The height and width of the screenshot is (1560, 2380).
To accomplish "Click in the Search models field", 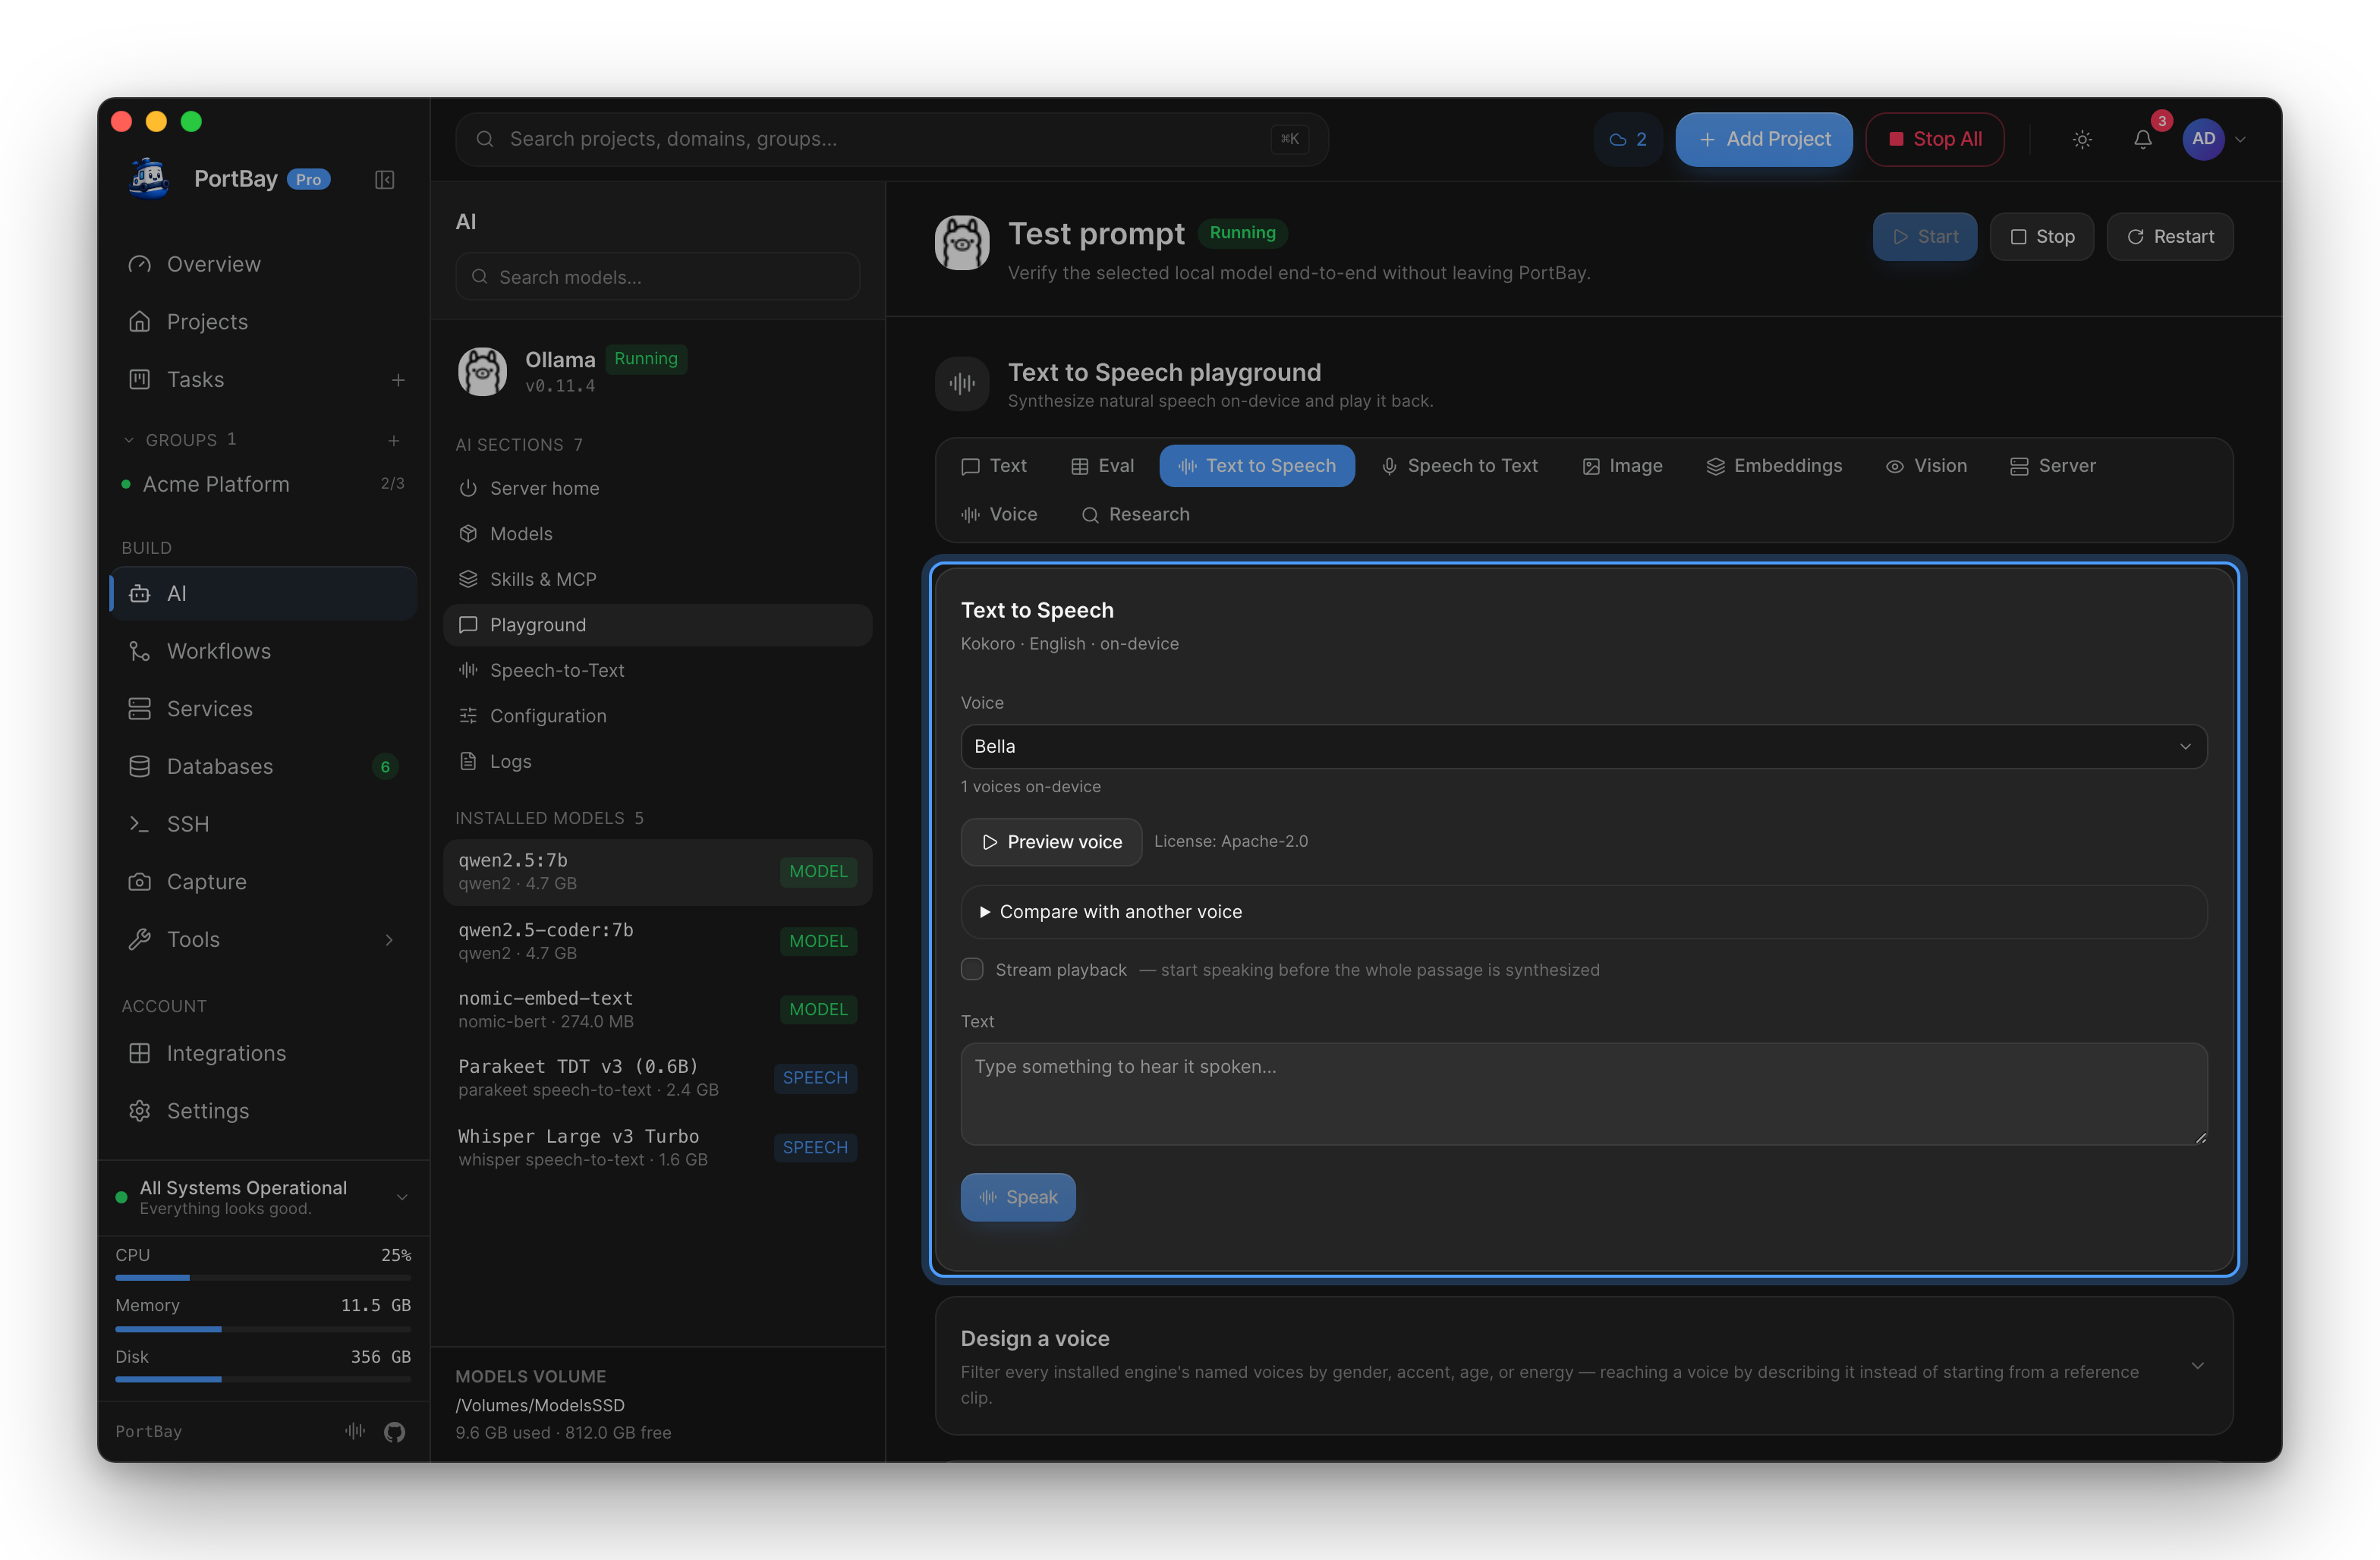I will [x=657, y=277].
